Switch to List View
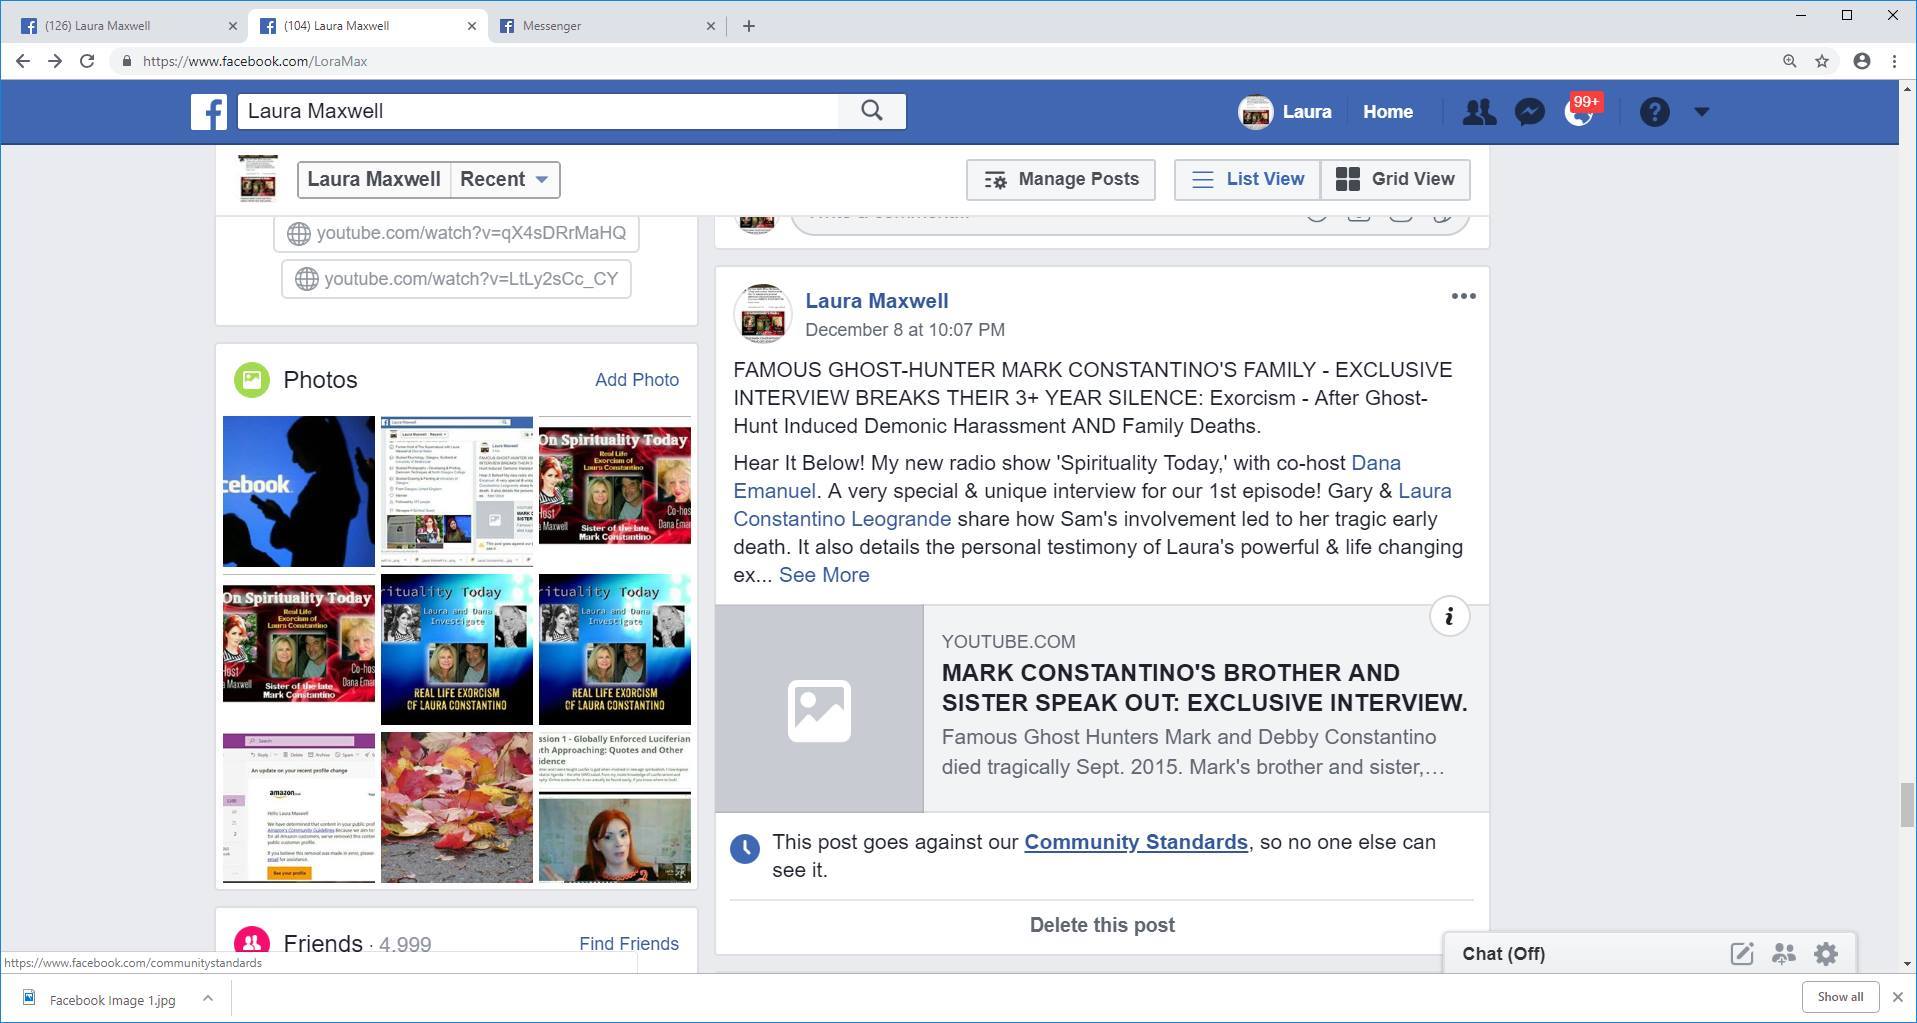Screen dimensions: 1917x1023 click(x=1247, y=179)
